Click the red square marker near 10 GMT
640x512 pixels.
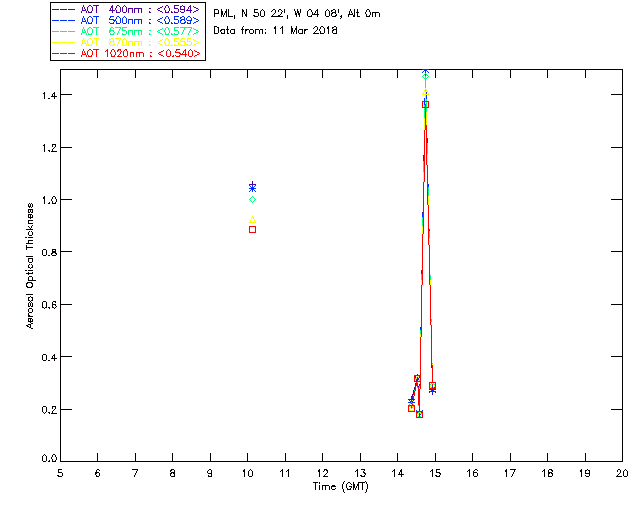click(x=252, y=229)
